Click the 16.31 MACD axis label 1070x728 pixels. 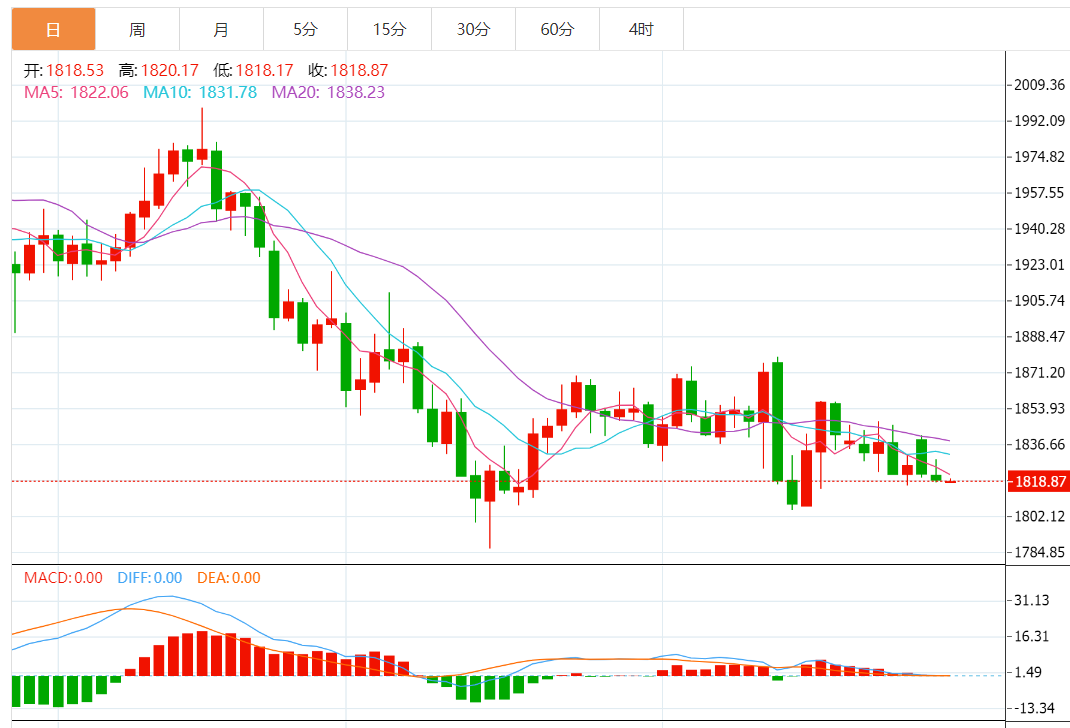pyautogui.click(x=1032, y=637)
